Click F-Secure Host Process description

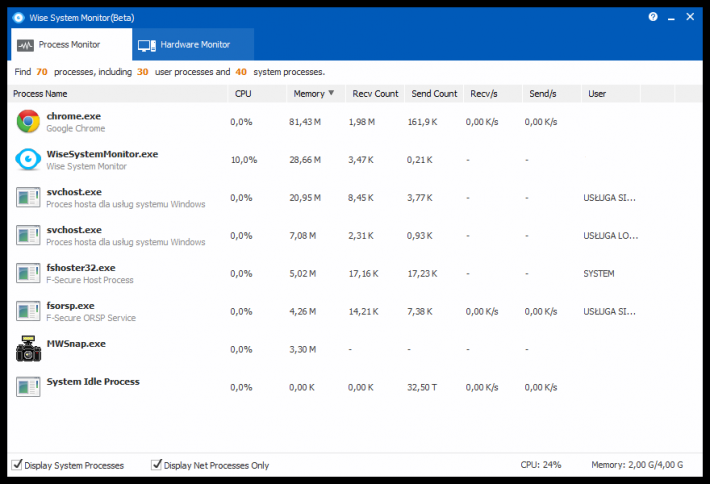(90, 280)
